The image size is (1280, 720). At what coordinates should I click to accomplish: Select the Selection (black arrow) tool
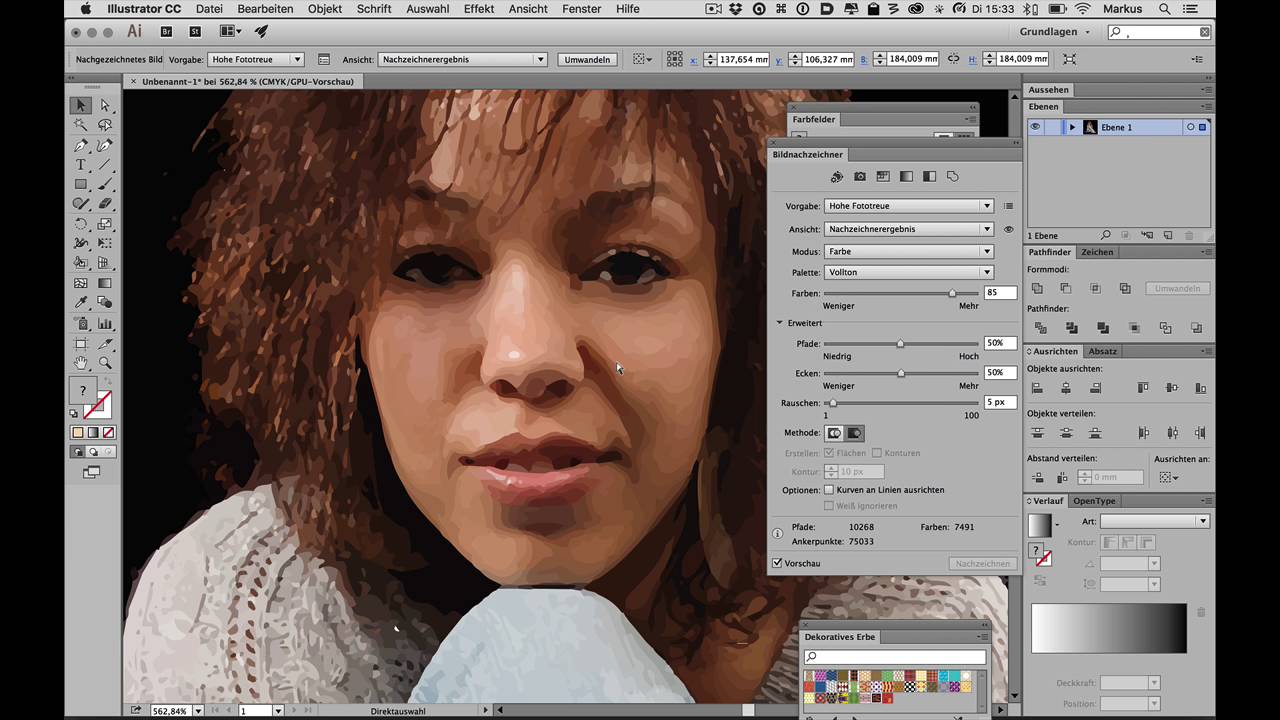[81, 105]
